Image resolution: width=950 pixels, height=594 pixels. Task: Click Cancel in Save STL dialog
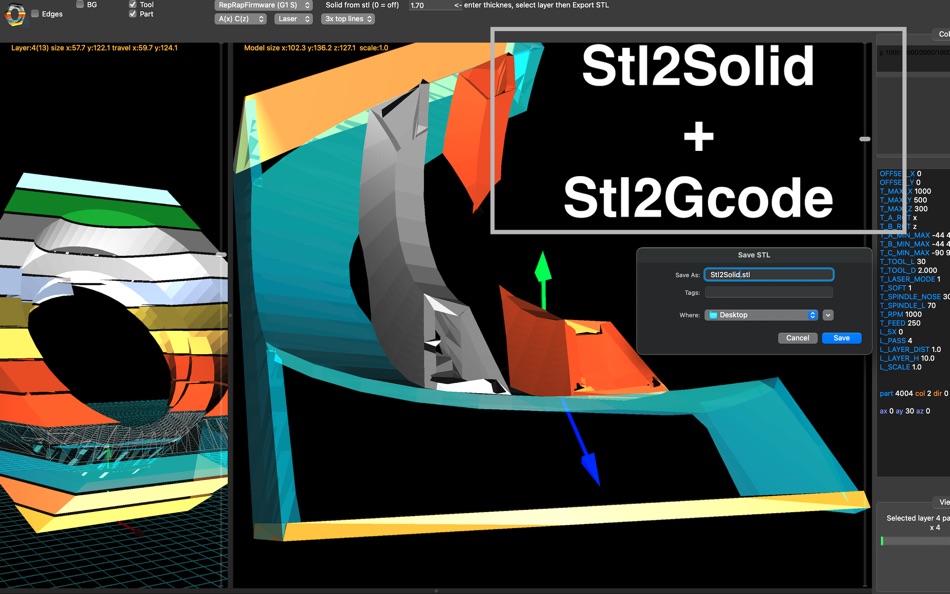click(x=797, y=338)
